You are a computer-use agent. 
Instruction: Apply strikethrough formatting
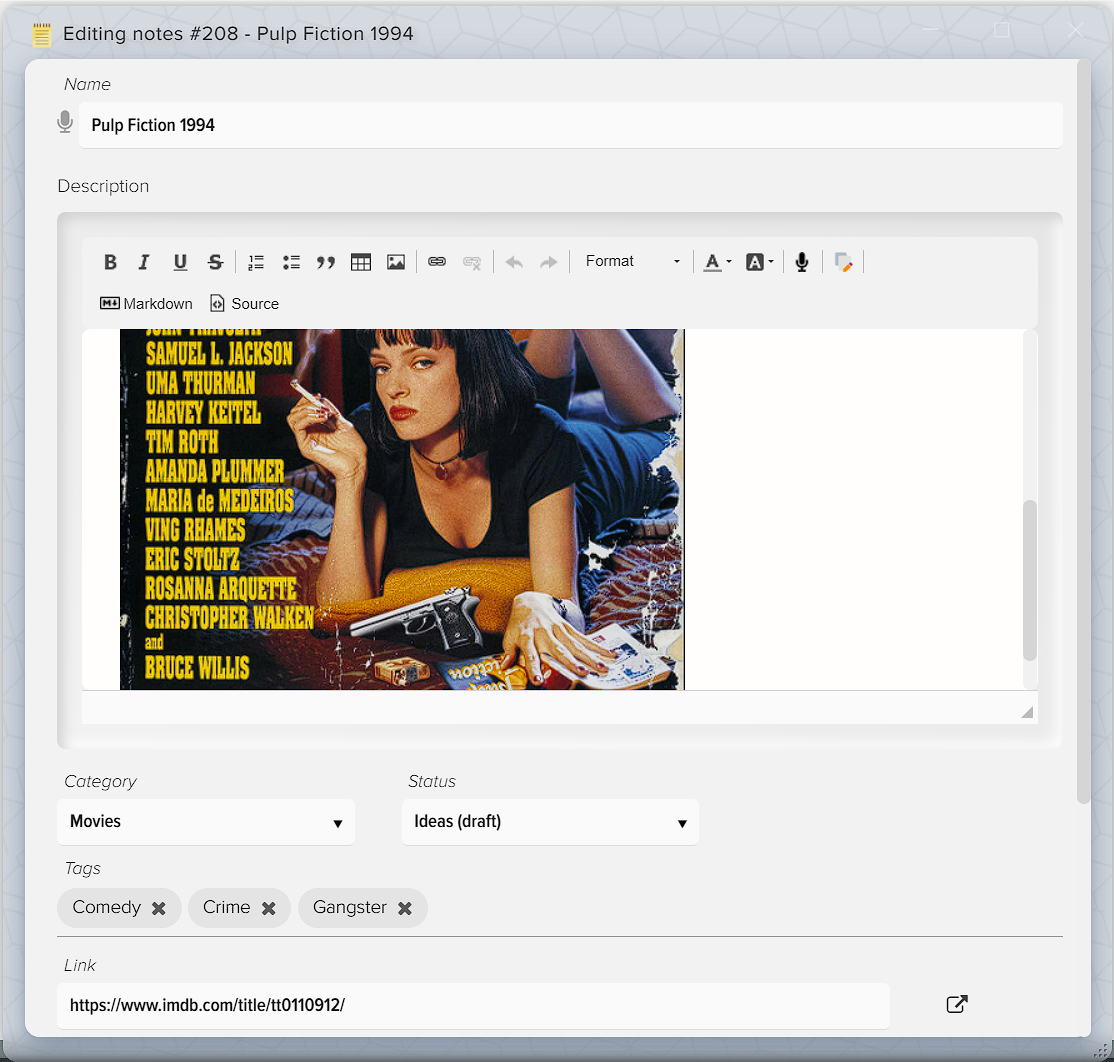(215, 262)
